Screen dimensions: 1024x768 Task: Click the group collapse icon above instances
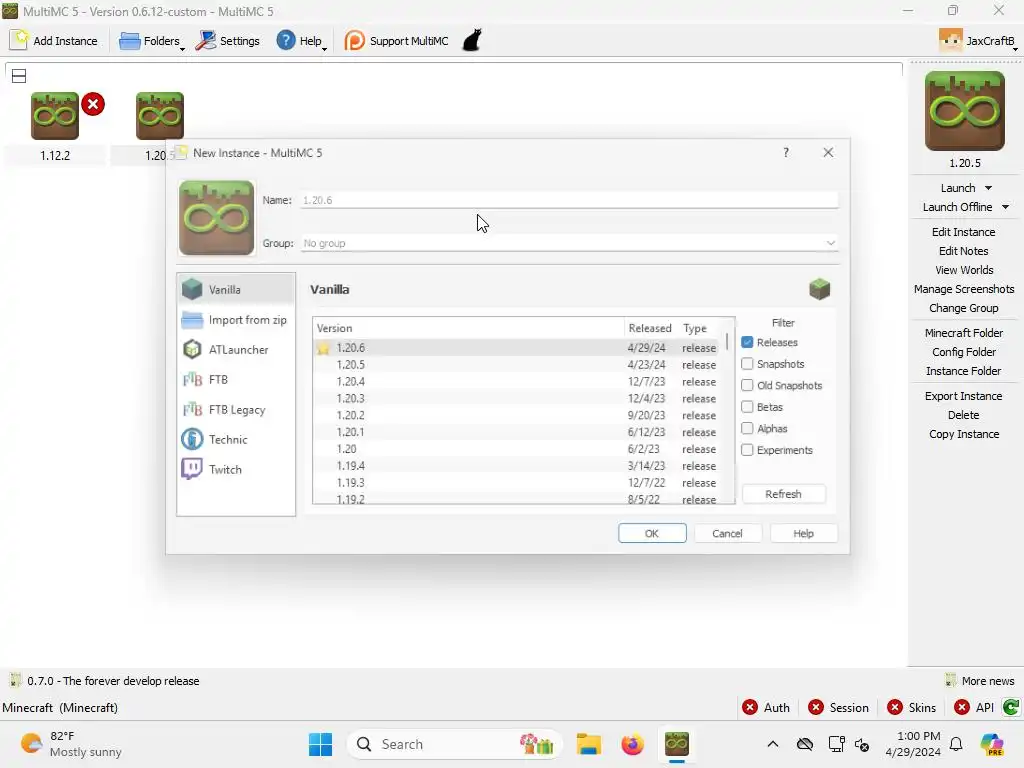tap(19, 76)
